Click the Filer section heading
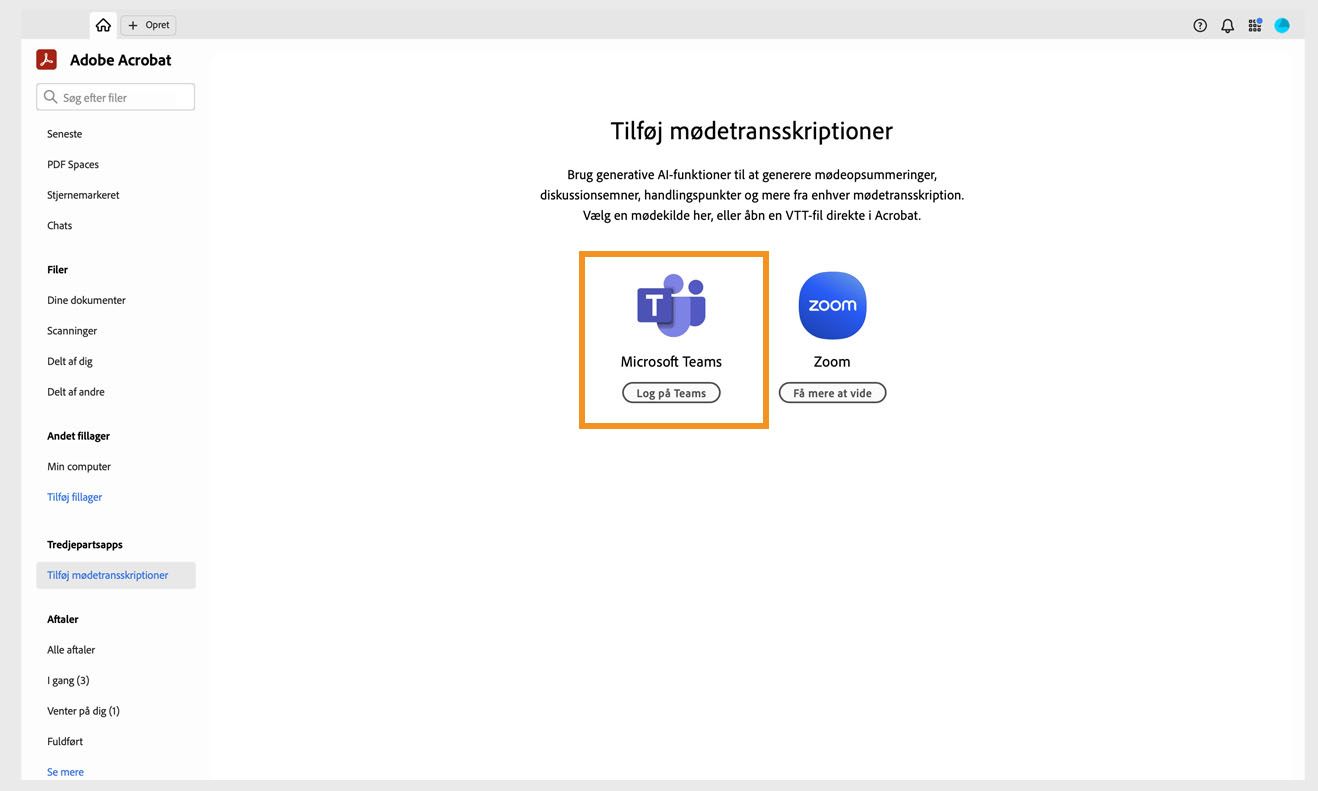This screenshot has width=1318, height=791. point(58,270)
